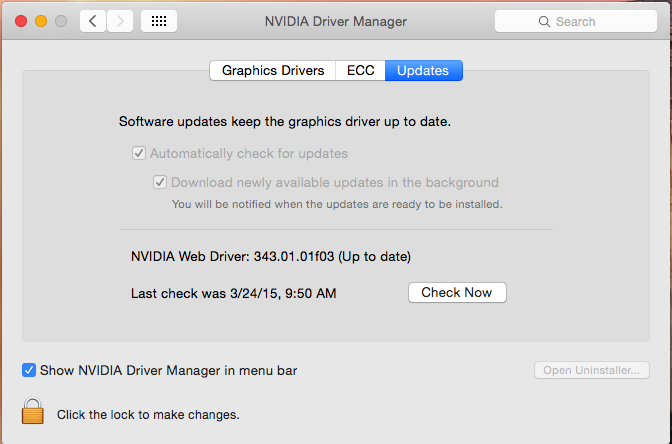Click the magnifying glass in the search box

[544, 21]
